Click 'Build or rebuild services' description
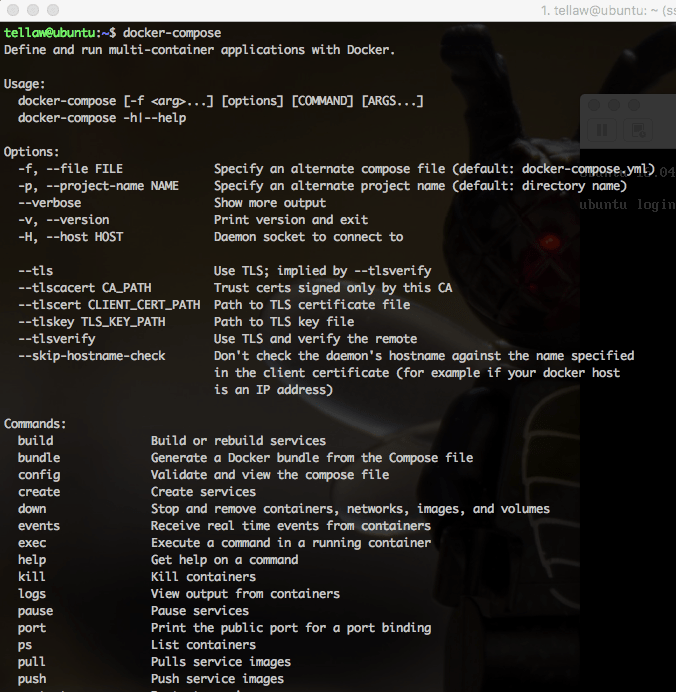 pyautogui.click(x=238, y=441)
